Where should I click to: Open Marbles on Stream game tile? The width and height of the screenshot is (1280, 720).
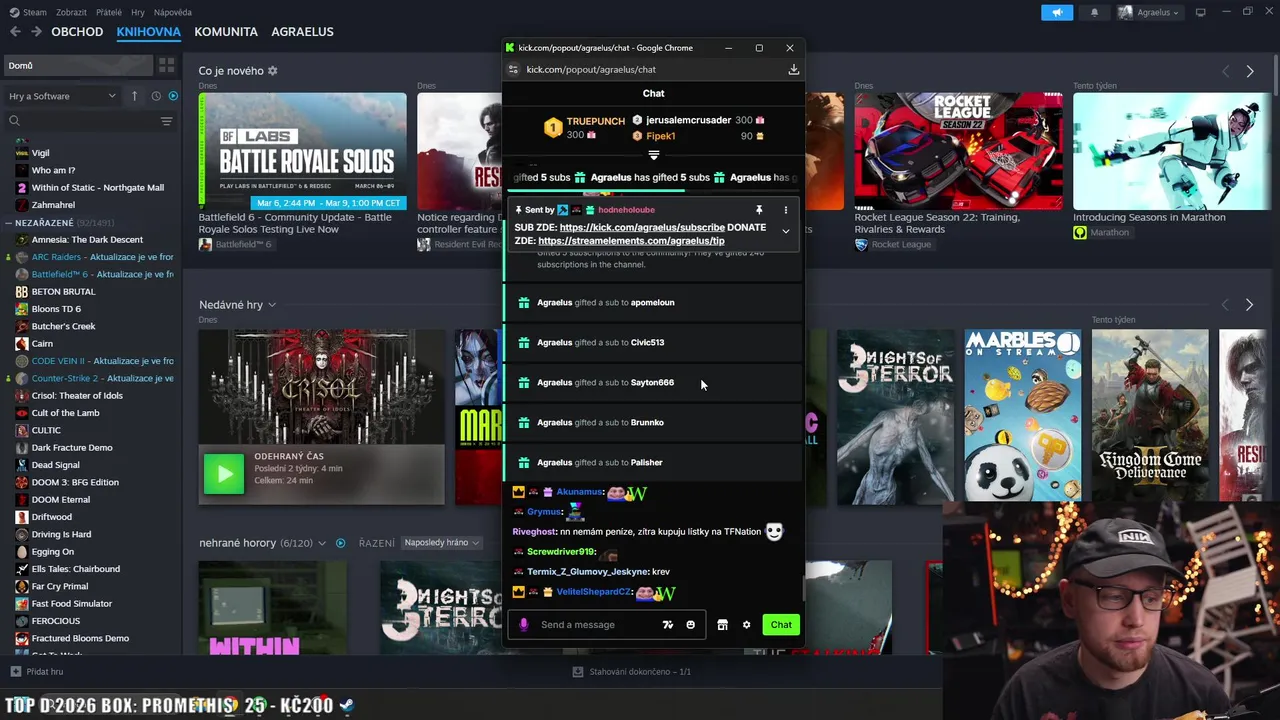[1023, 415]
